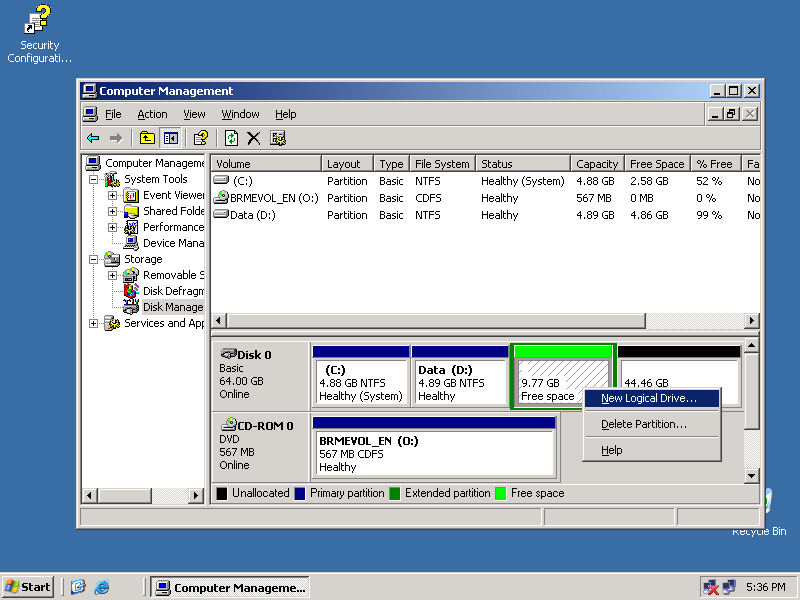This screenshot has width=800, height=600.
Task: Select the Data (D:) partition block
Action: (460, 376)
